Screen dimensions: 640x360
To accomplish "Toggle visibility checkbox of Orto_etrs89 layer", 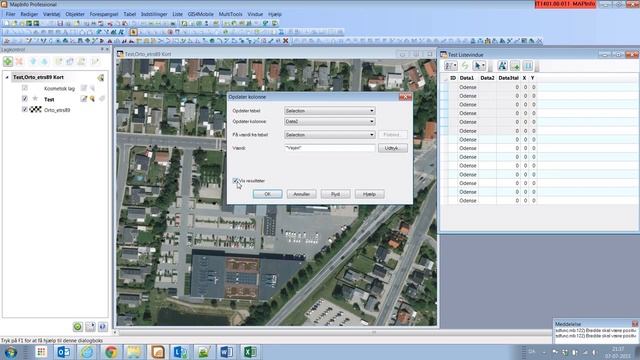I will pyautogui.click(x=25, y=110).
